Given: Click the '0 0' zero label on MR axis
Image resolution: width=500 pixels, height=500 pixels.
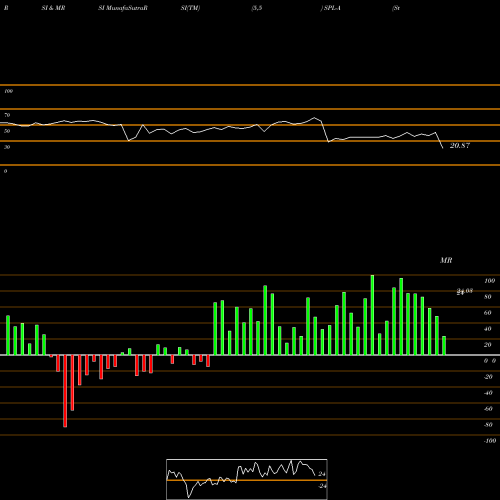Looking at the screenshot, I should (490, 361).
